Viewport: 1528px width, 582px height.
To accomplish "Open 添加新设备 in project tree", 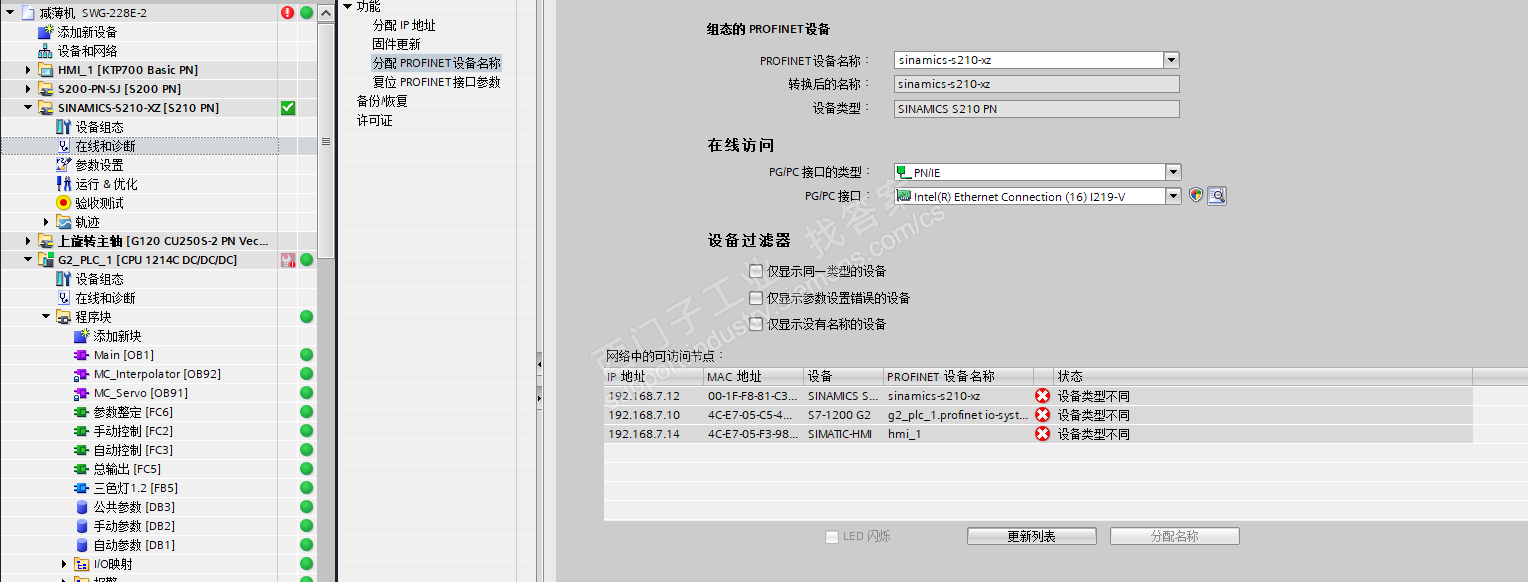I will (x=87, y=32).
